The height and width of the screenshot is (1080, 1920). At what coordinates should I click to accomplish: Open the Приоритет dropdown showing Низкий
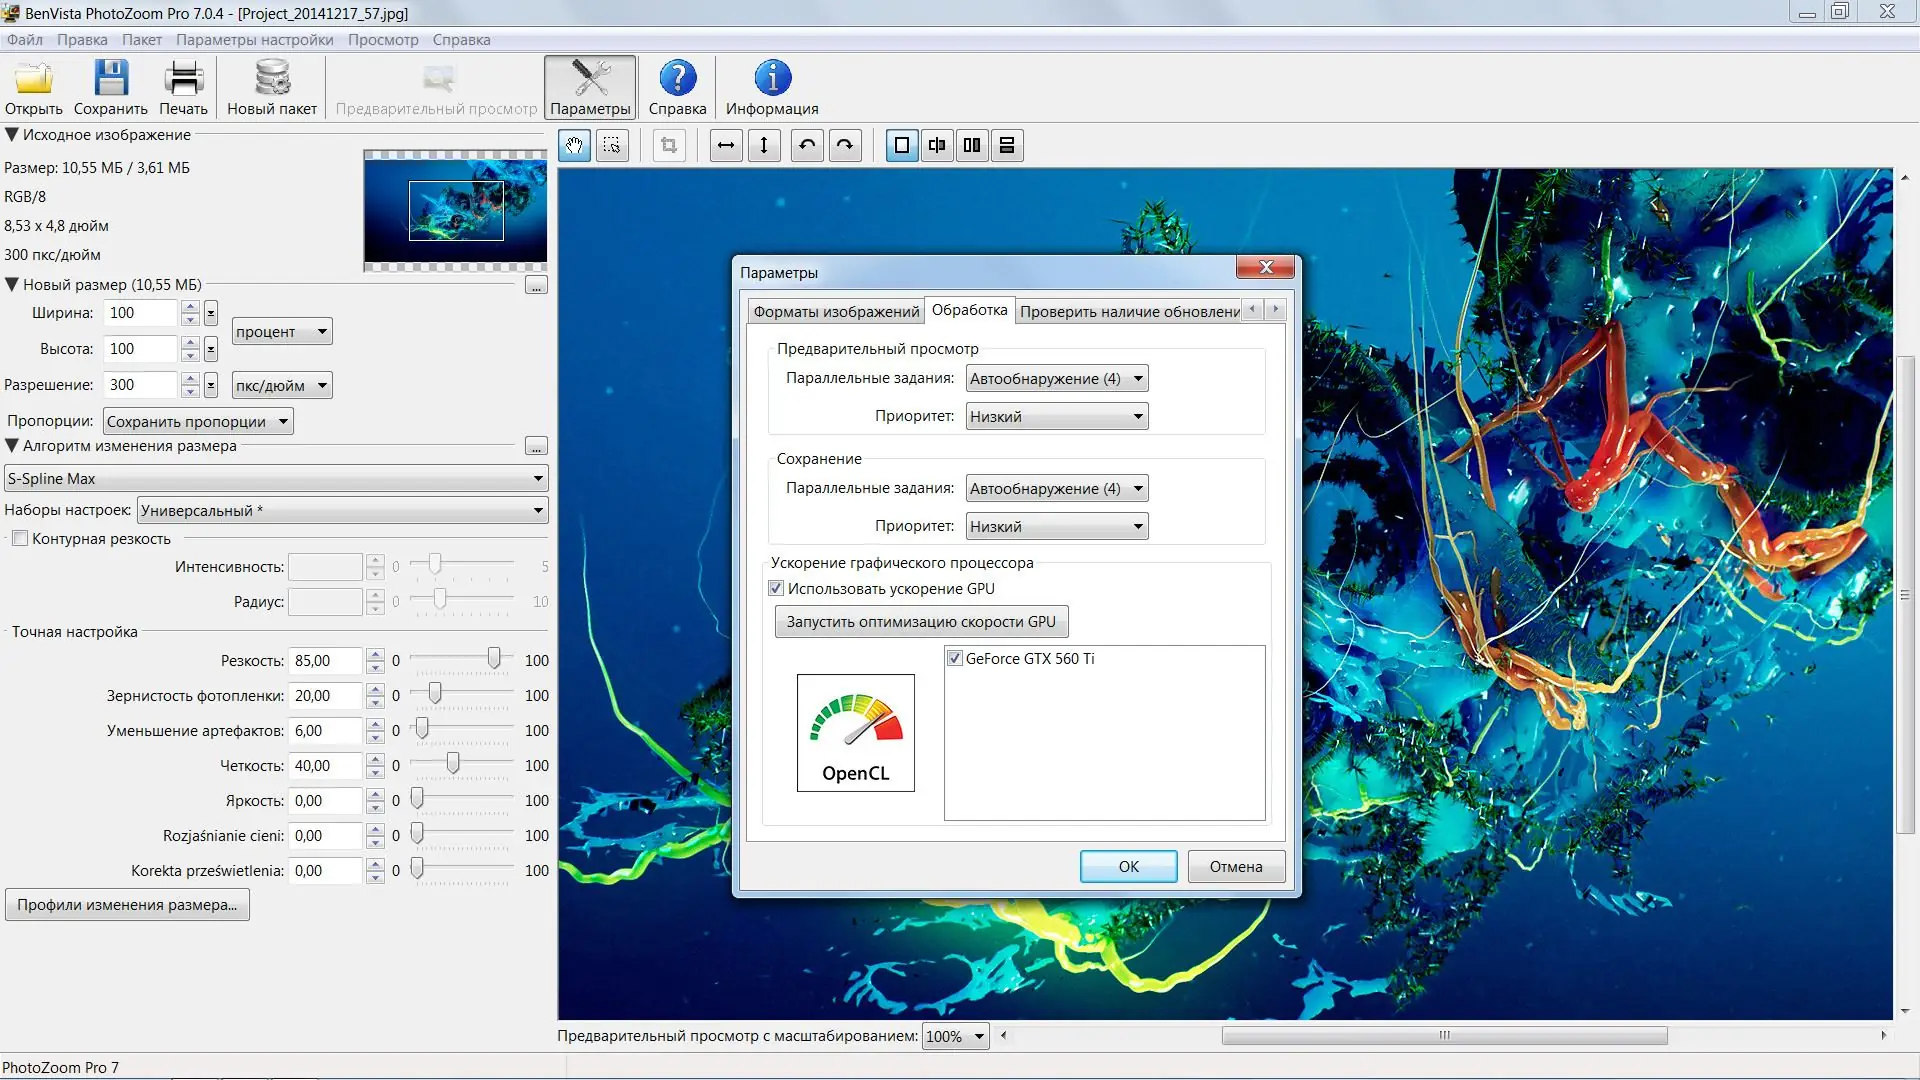pyautogui.click(x=1056, y=416)
